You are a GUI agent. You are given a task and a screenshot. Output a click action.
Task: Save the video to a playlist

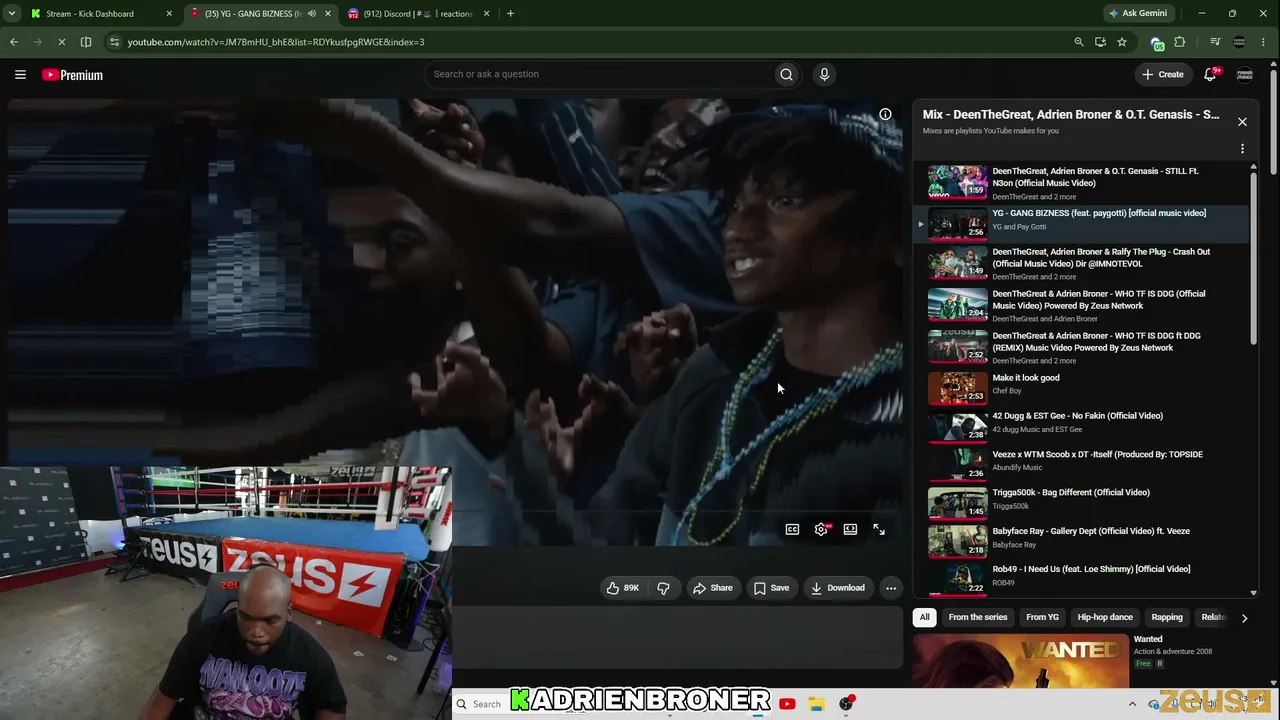(771, 588)
